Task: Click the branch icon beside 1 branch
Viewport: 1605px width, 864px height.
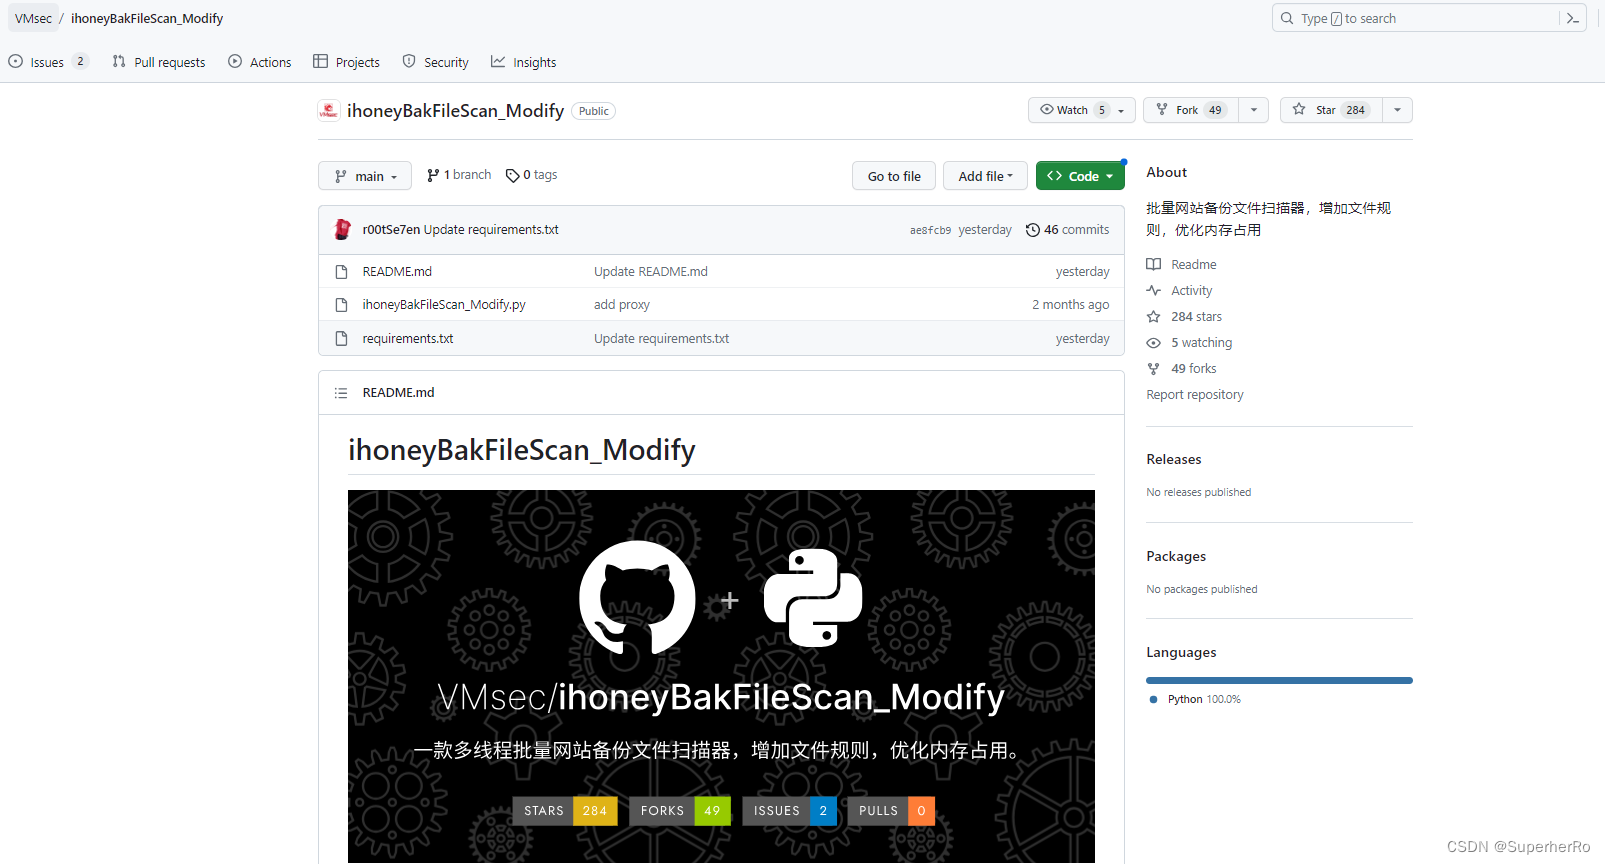Action: [433, 175]
